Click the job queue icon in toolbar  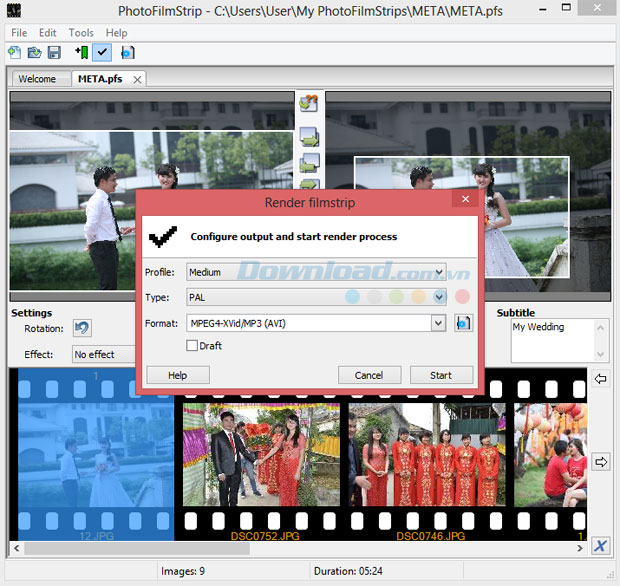(x=127, y=53)
